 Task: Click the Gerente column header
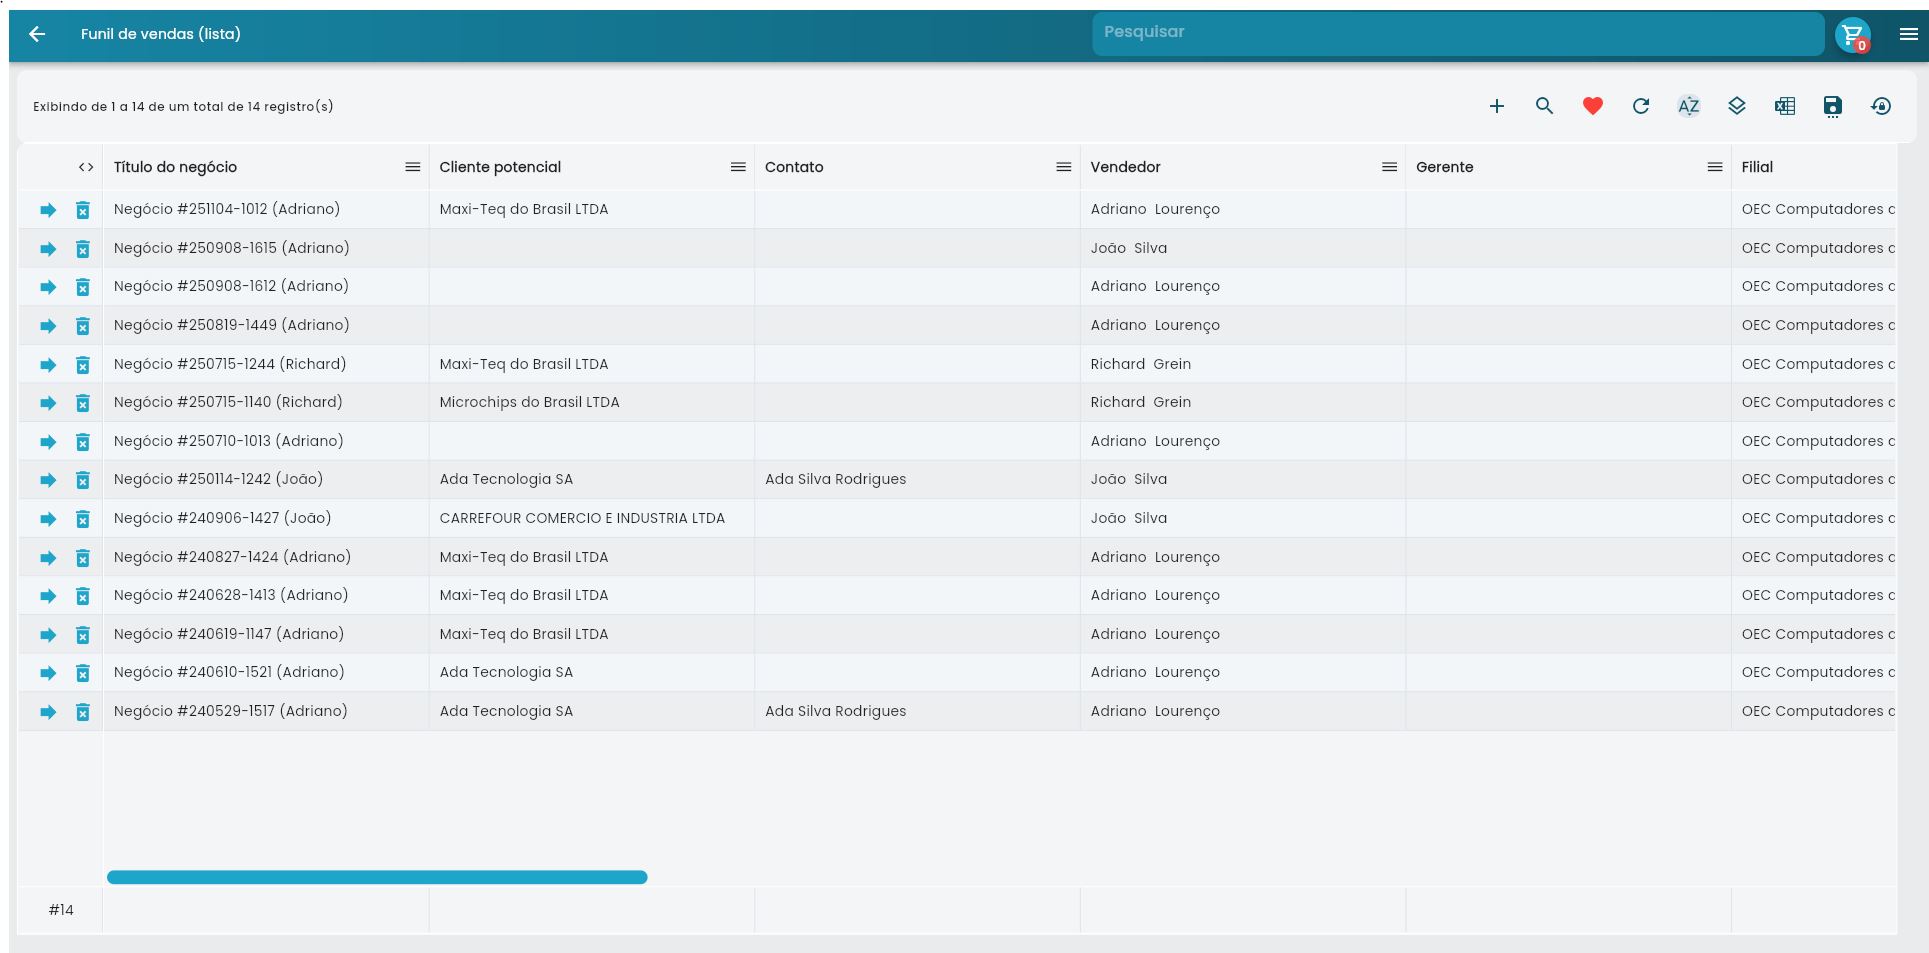pyautogui.click(x=1445, y=167)
